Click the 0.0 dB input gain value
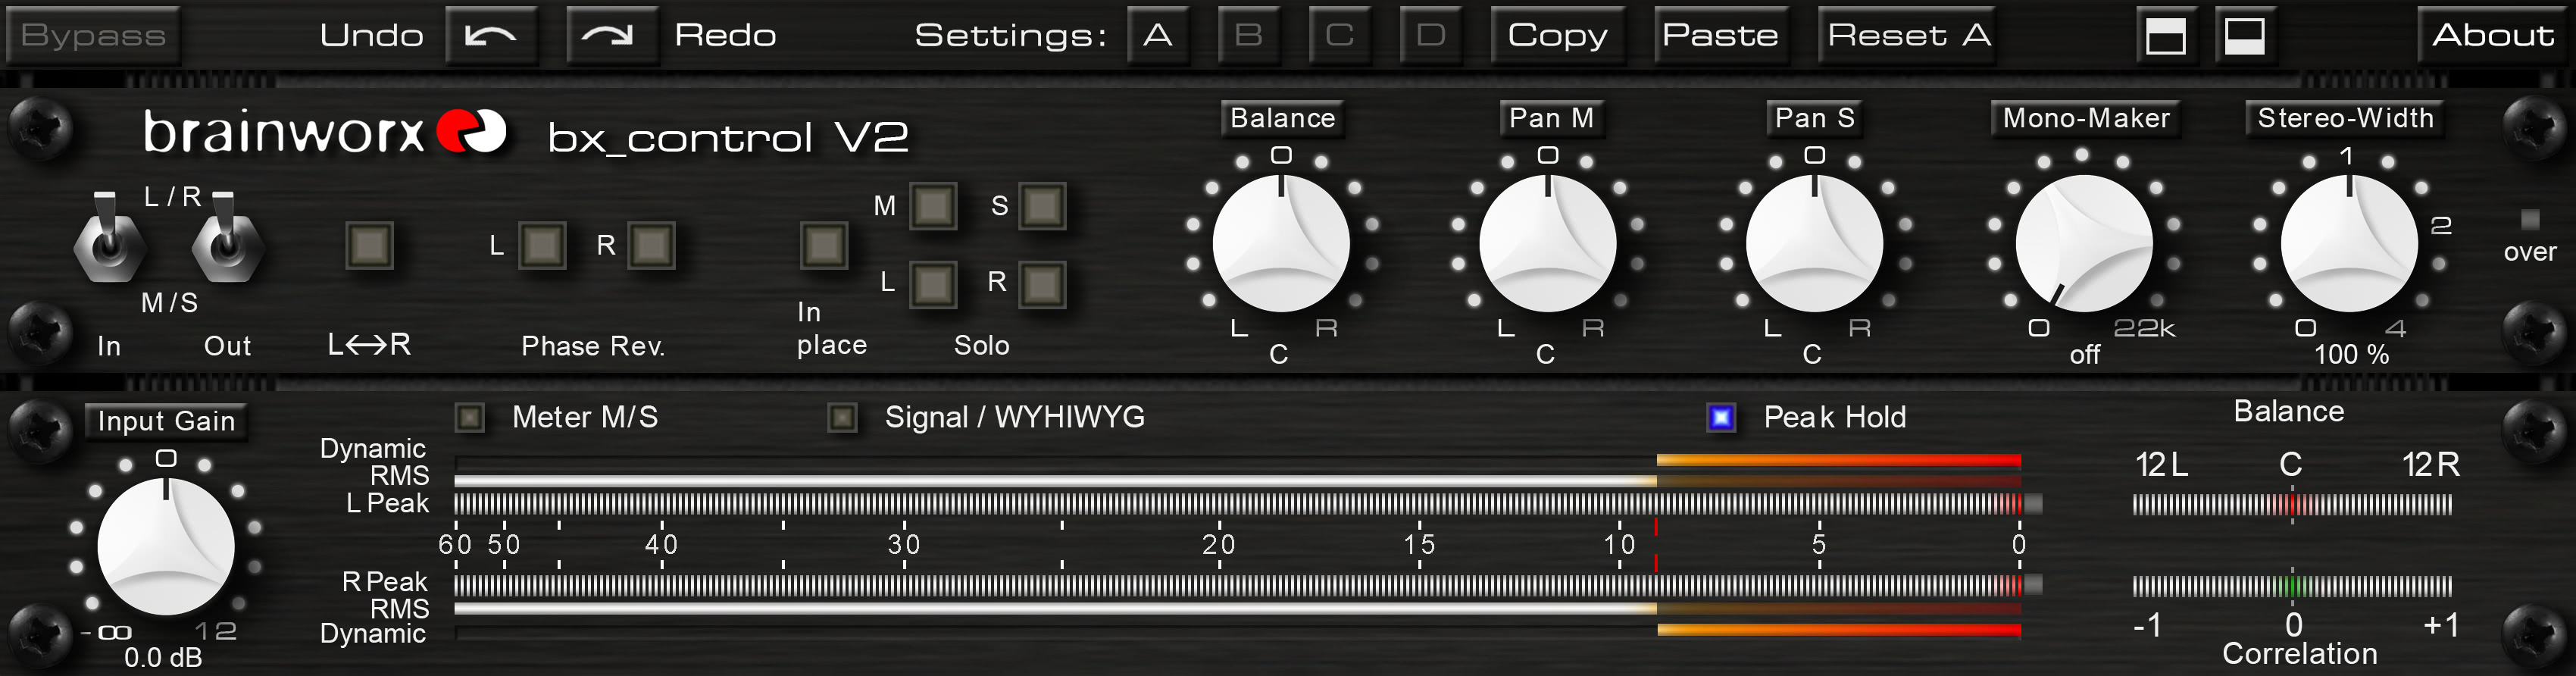This screenshot has height=676, width=2576. (163, 658)
